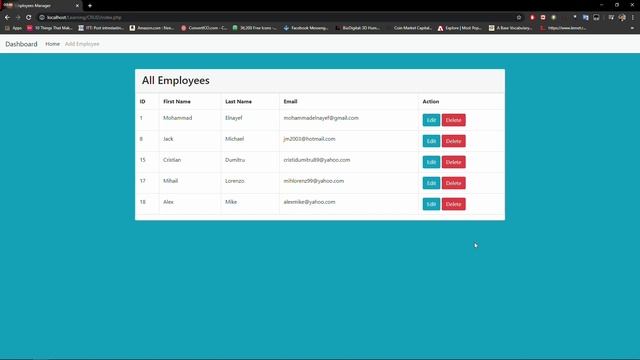Image resolution: width=640 pixels, height=360 pixels.
Task: Open Add Employee in the navbar
Action: pos(82,44)
